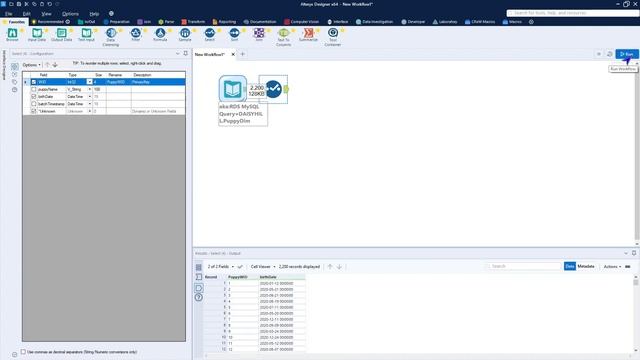
Task: Click the schedule workflow icon left of Run
Action: click(x=610, y=54)
